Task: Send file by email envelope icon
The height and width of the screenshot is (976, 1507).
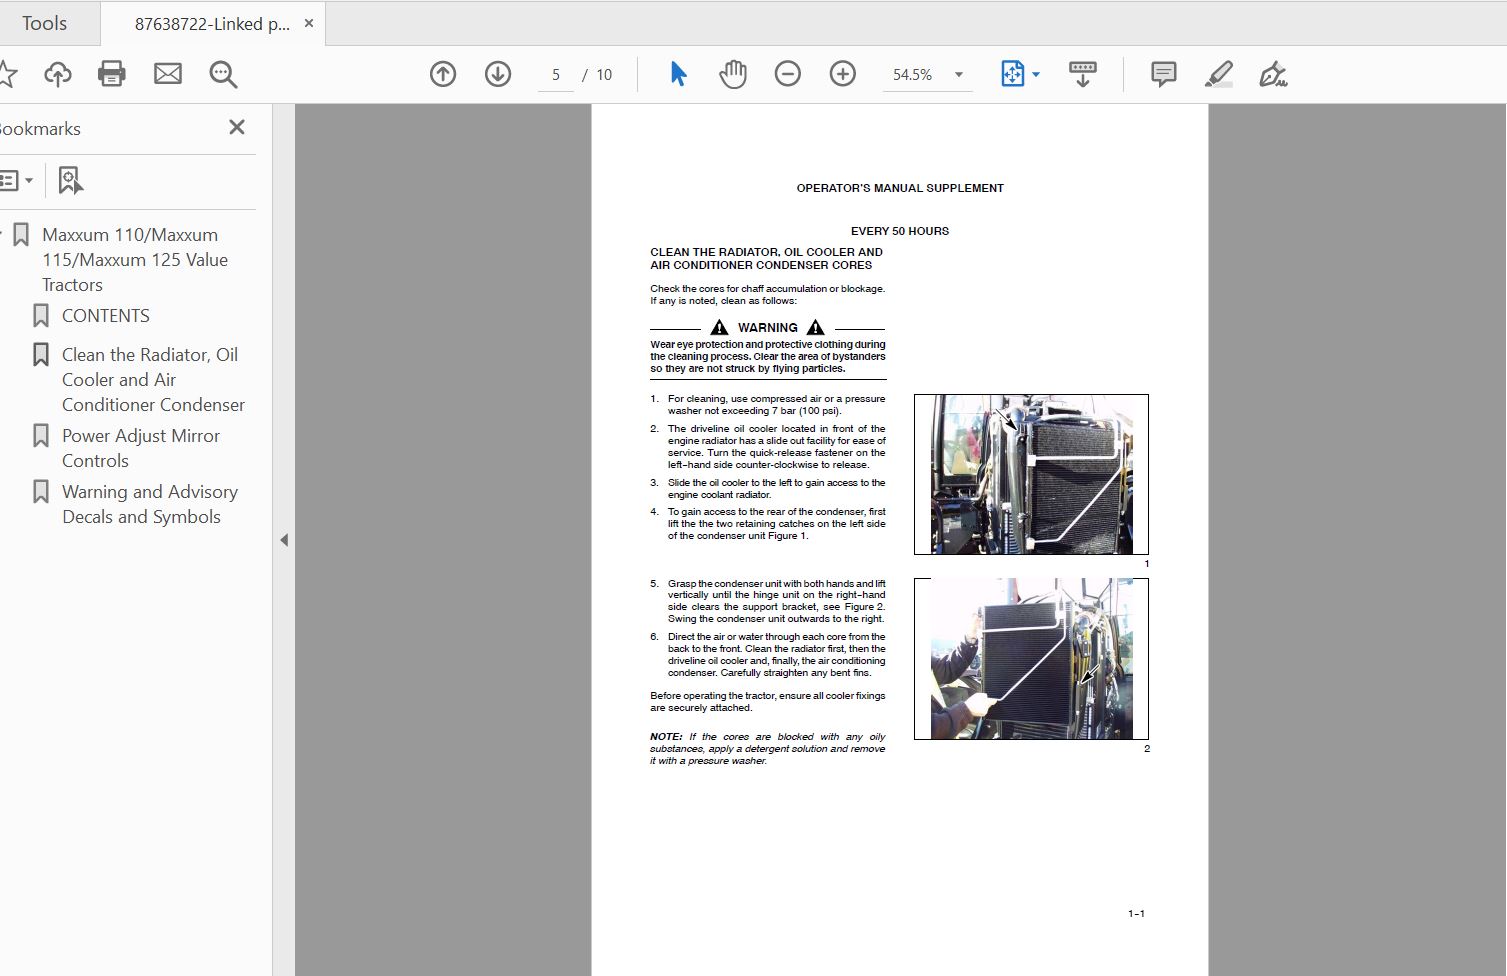Action: coord(168,74)
